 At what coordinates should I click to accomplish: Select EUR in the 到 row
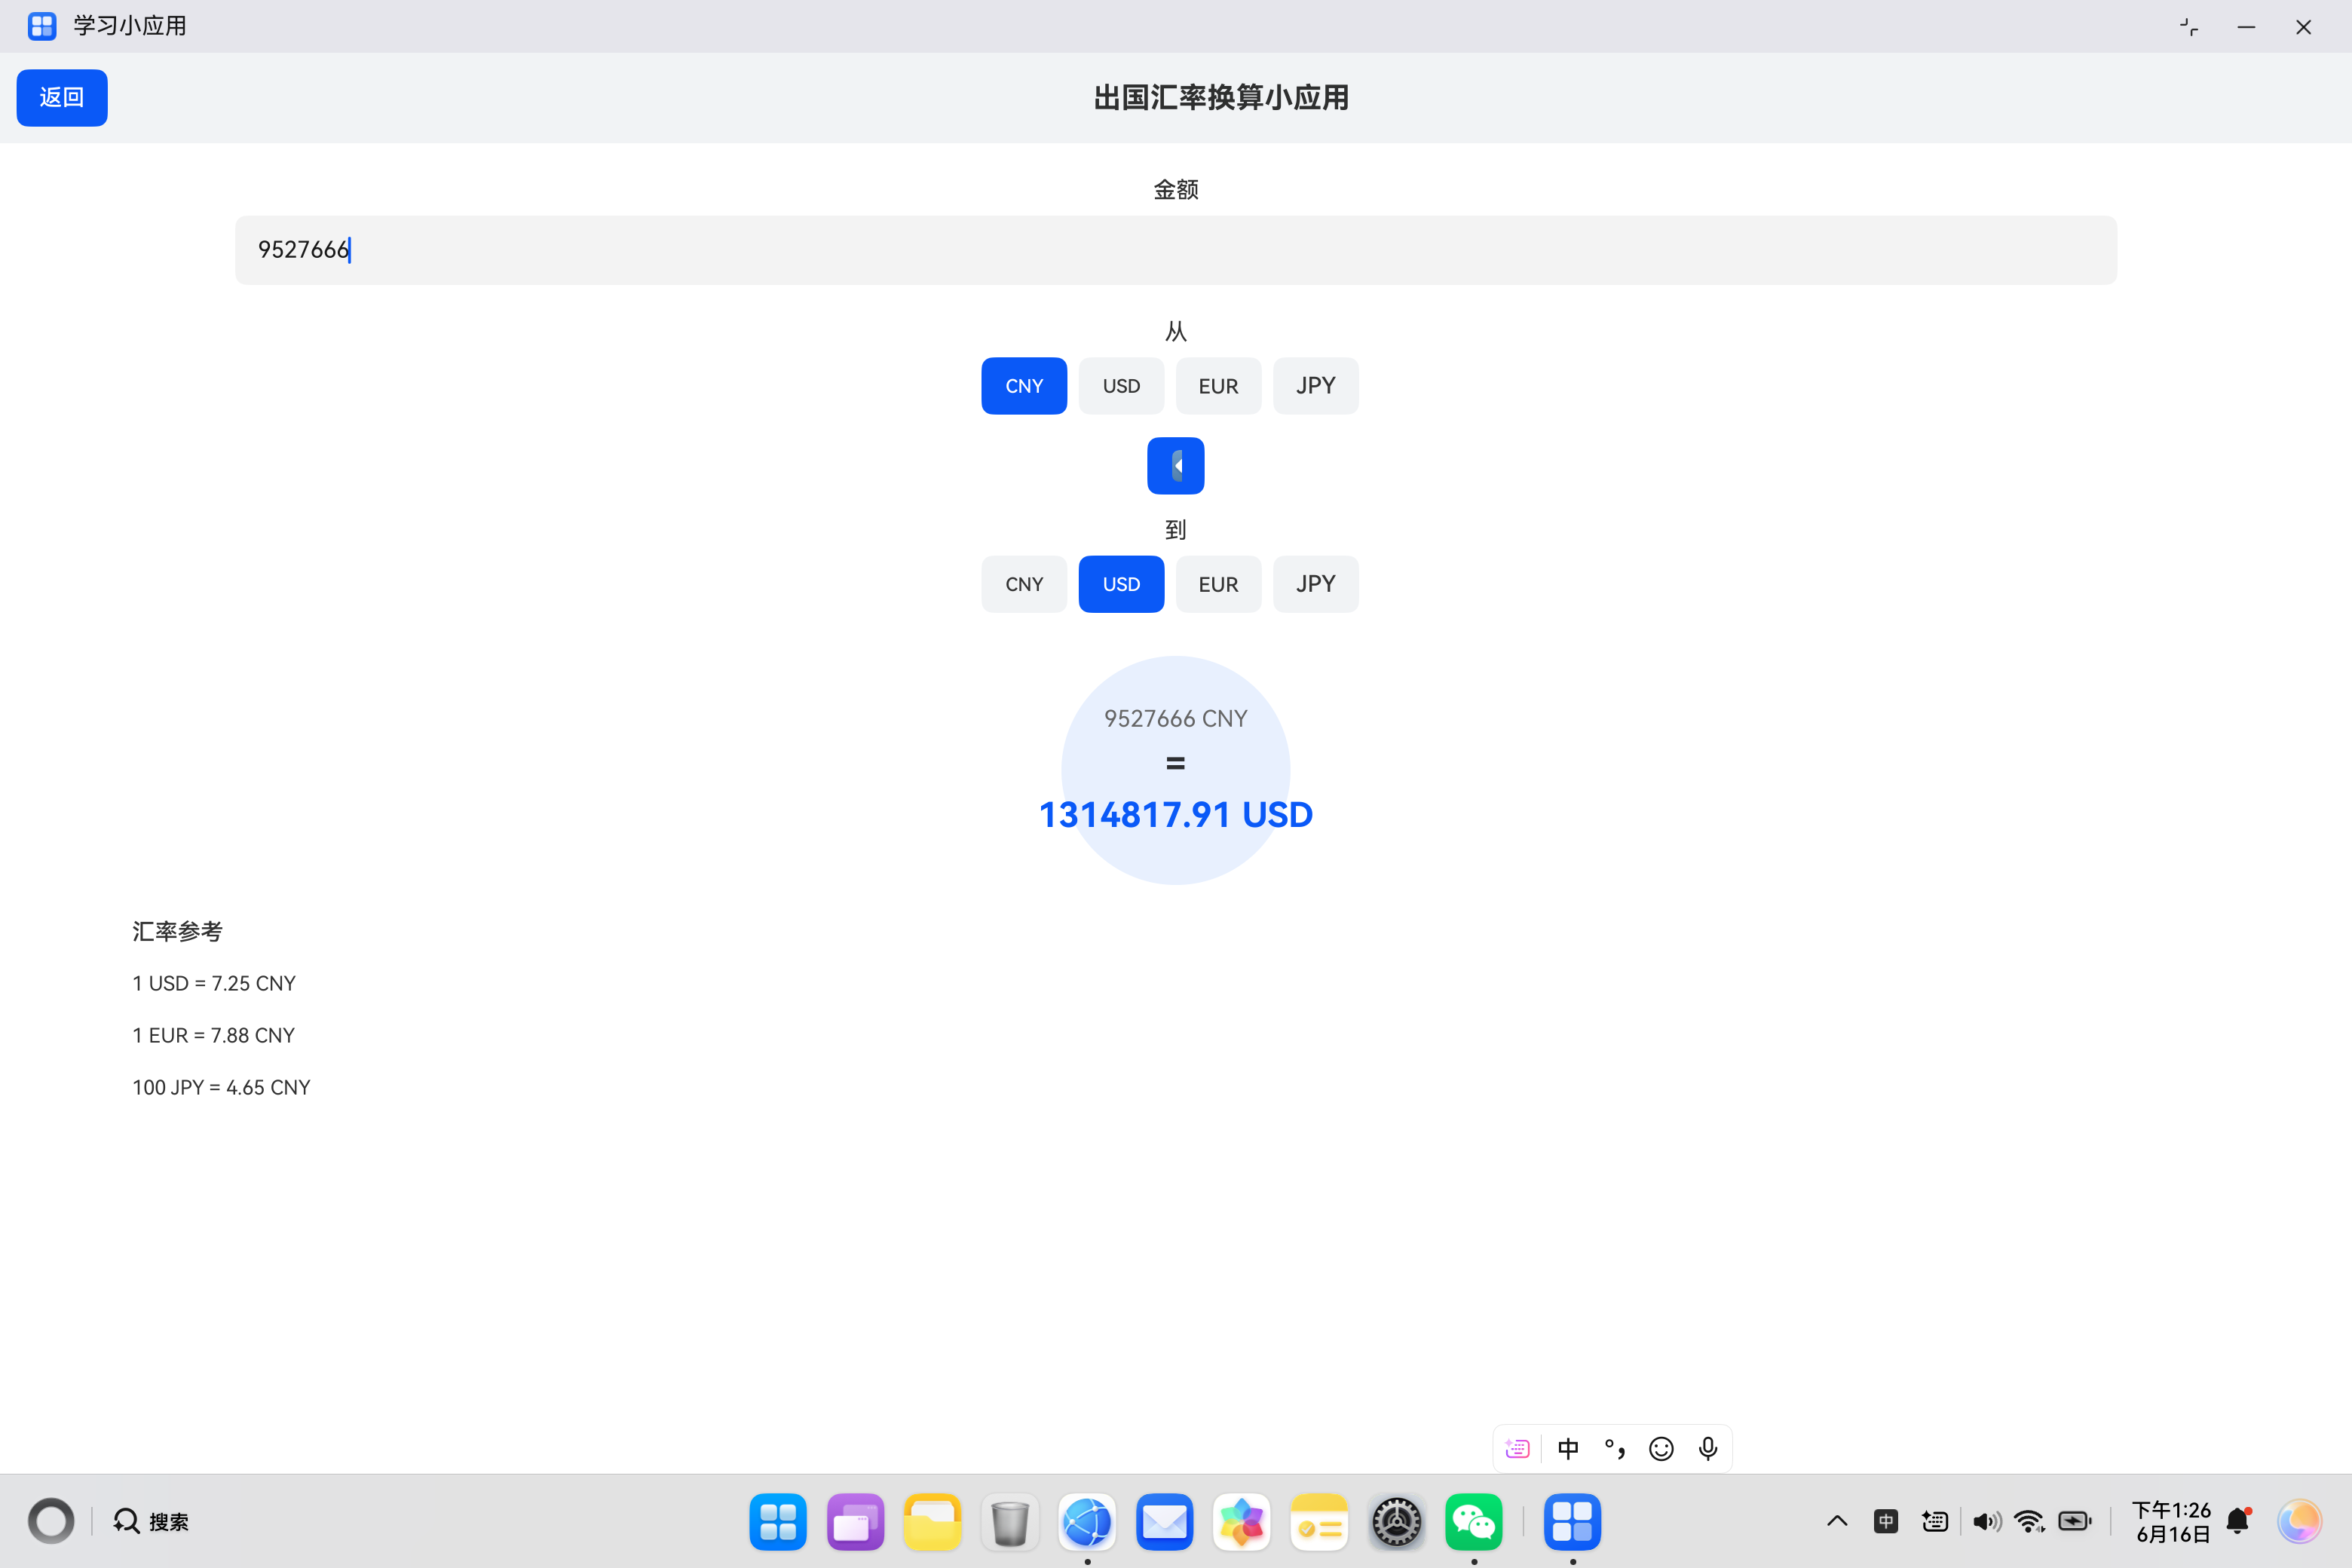(1218, 584)
